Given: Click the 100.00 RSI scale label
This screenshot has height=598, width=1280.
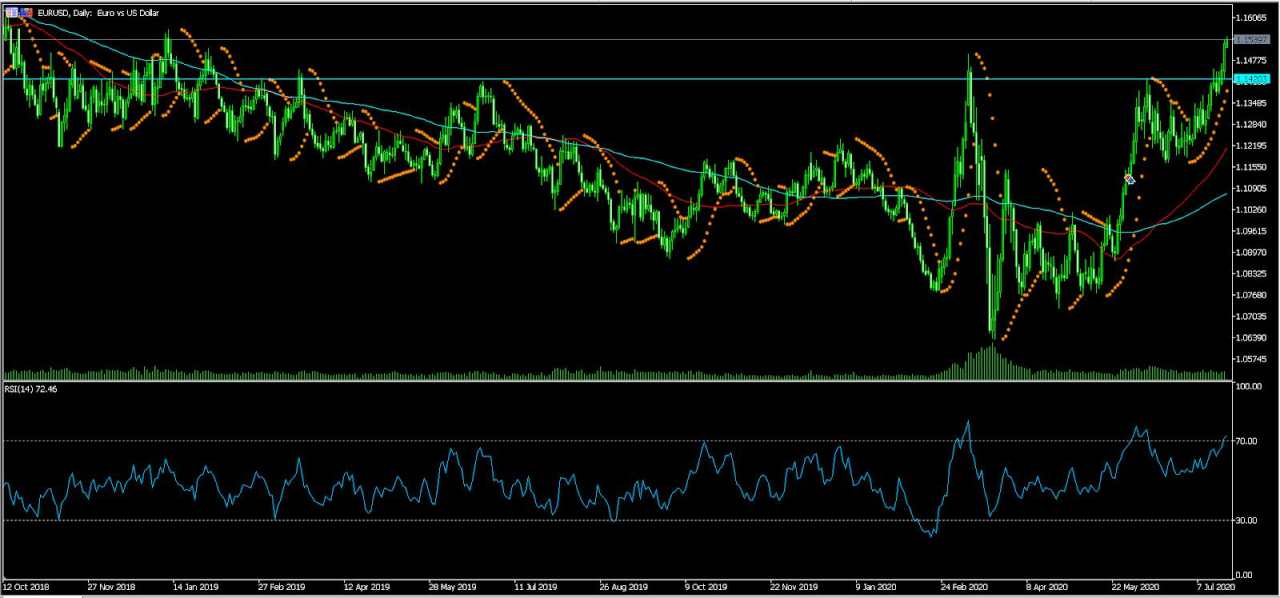Looking at the screenshot, I should (x=1249, y=386).
